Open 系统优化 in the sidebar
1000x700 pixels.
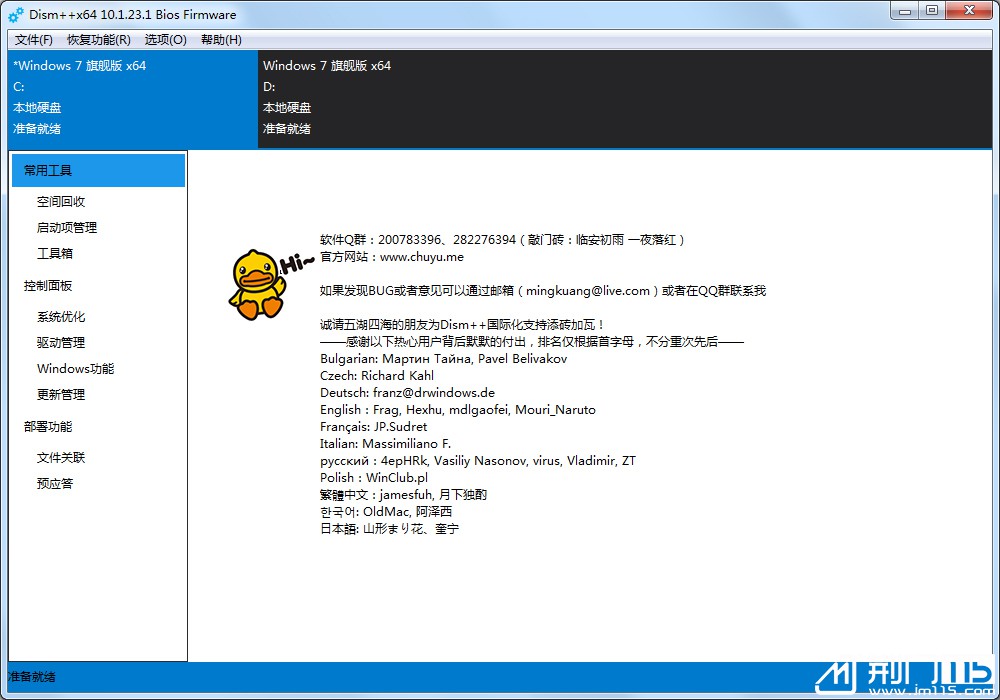pyautogui.click(x=61, y=317)
